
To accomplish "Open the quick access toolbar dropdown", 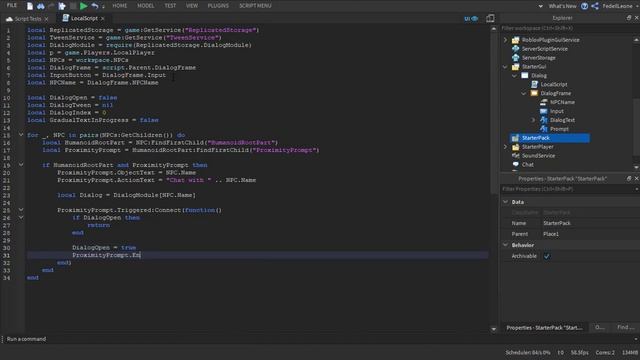I will click(103, 7).
